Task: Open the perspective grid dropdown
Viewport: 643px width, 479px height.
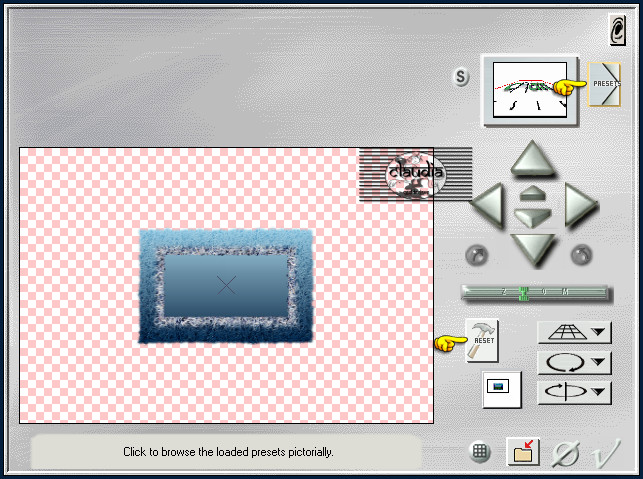Action: click(x=574, y=332)
